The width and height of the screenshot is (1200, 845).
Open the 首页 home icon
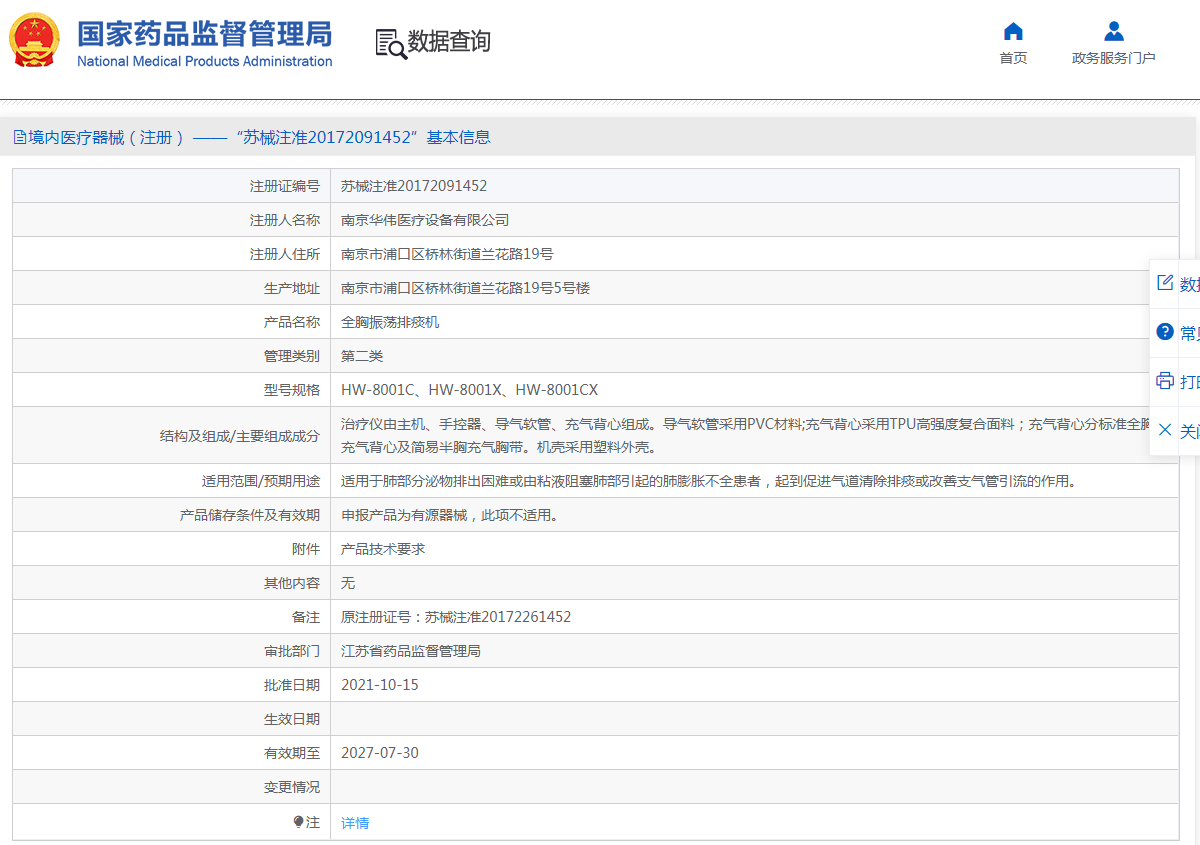point(1013,31)
